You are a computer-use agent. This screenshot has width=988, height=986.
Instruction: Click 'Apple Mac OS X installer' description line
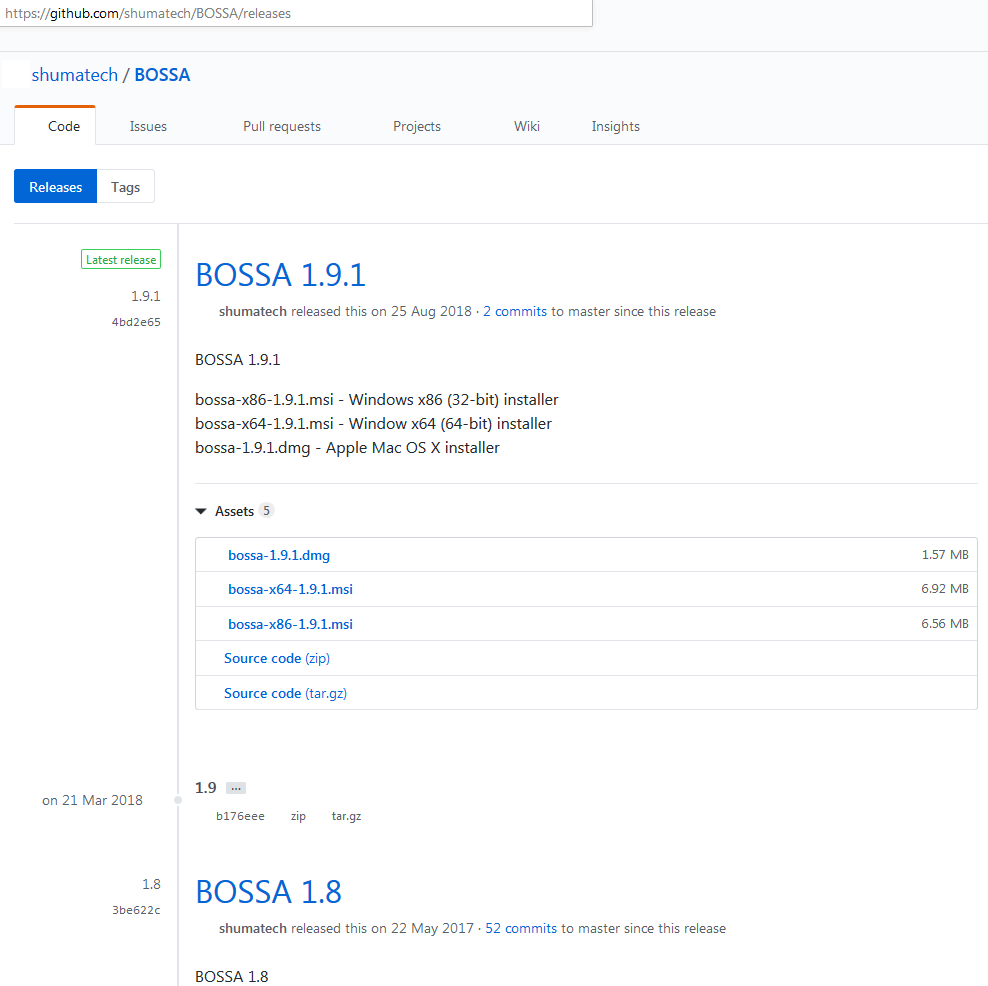point(347,447)
